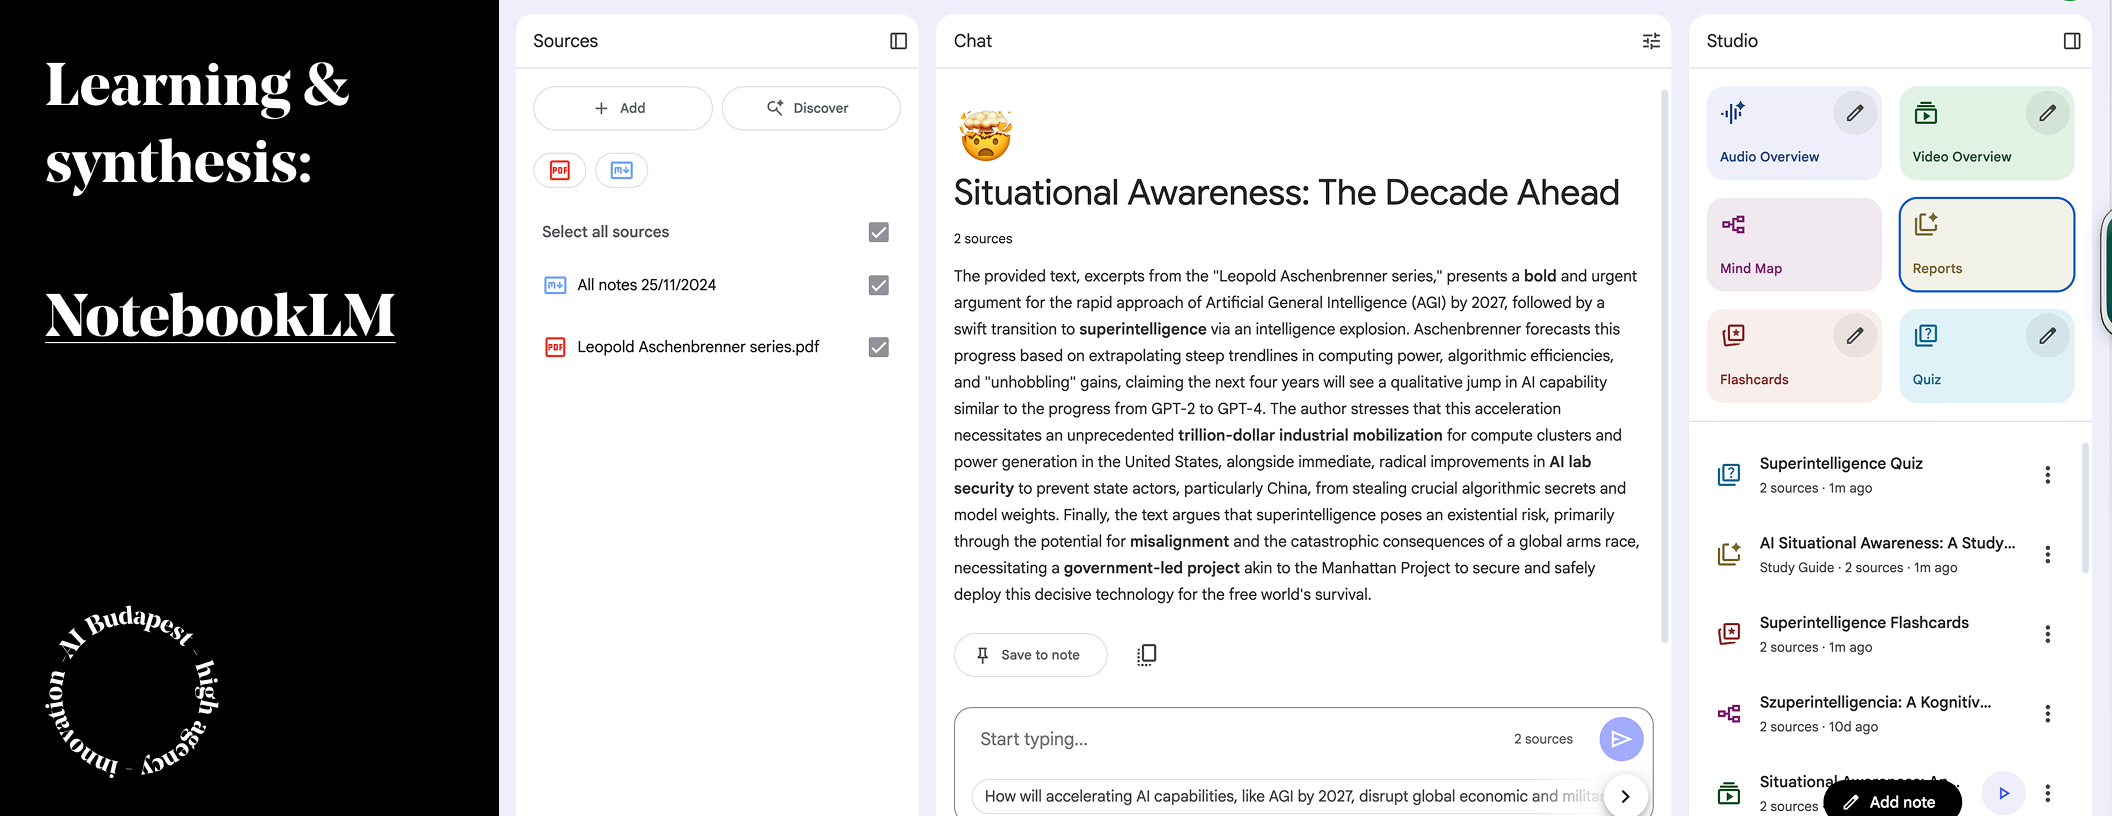Open Superintelligence Flashcards item
Image resolution: width=2112 pixels, height=819 pixels.
pos(1864,623)
